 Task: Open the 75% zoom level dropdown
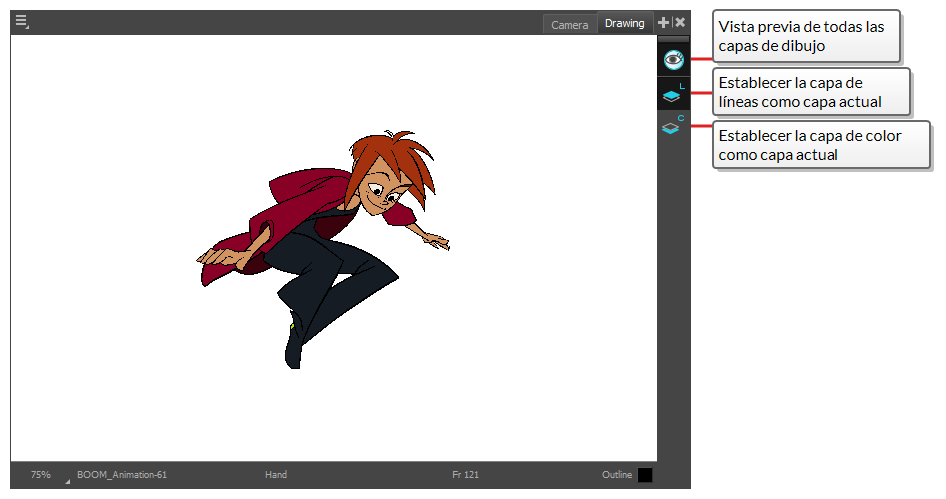[x=40, y=475]
